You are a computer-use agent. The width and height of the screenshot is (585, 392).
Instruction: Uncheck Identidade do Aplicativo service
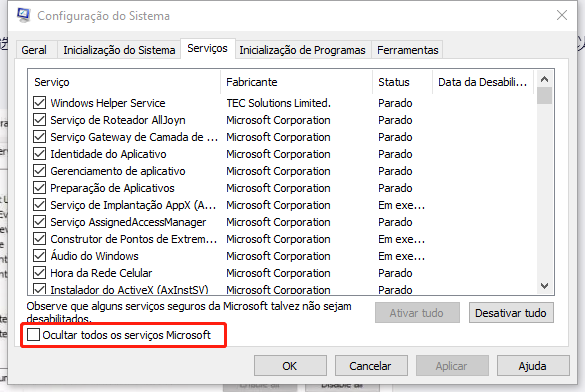pyautogui.click(x=40, y=154)
